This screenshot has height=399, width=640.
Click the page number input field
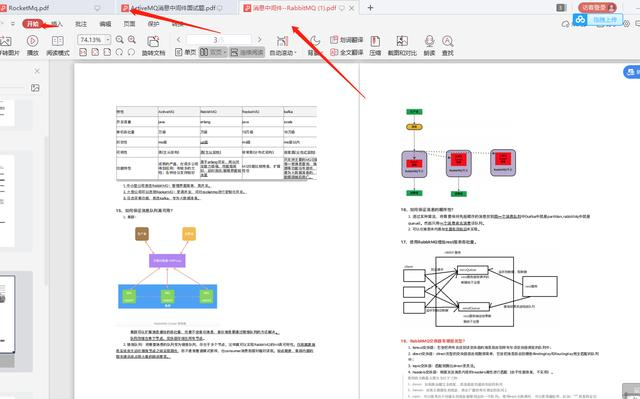pyautogui.click(x=219, y=40)
